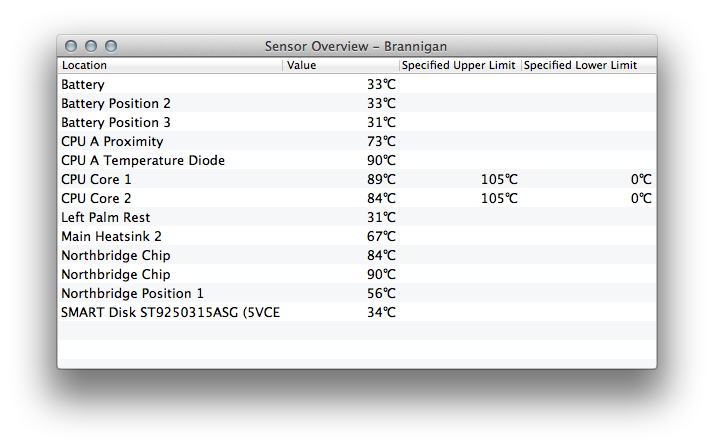Select the Main Heatsink 2 row
The image size is (714, 448).
357,236
